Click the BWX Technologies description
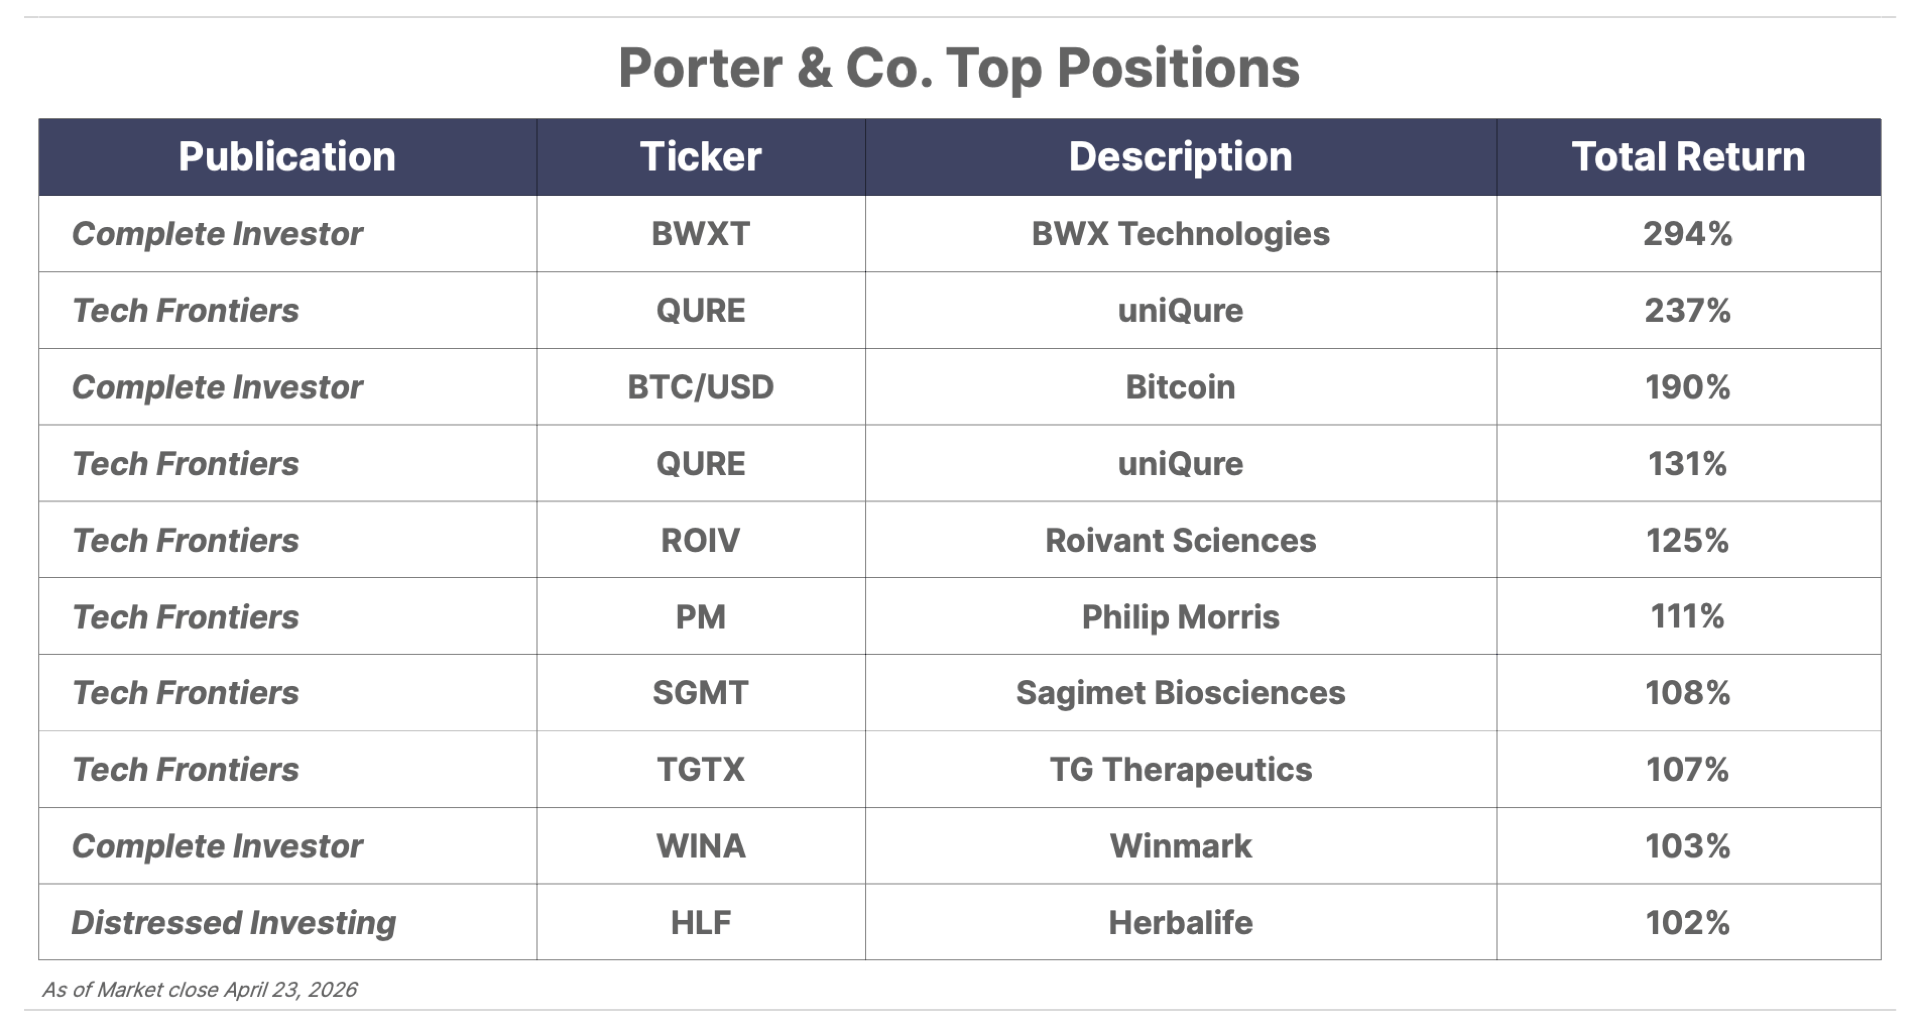The height and width of the screenshot is (1029, 1920). point(1180,234)
